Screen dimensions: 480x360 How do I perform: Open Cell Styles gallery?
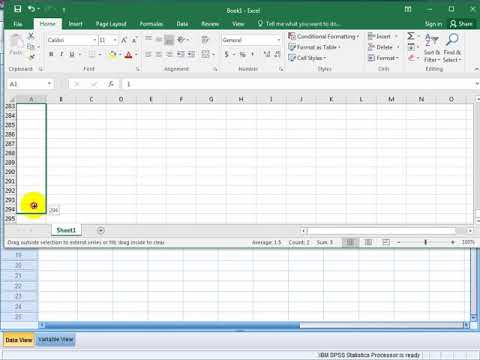pos(307,58)
